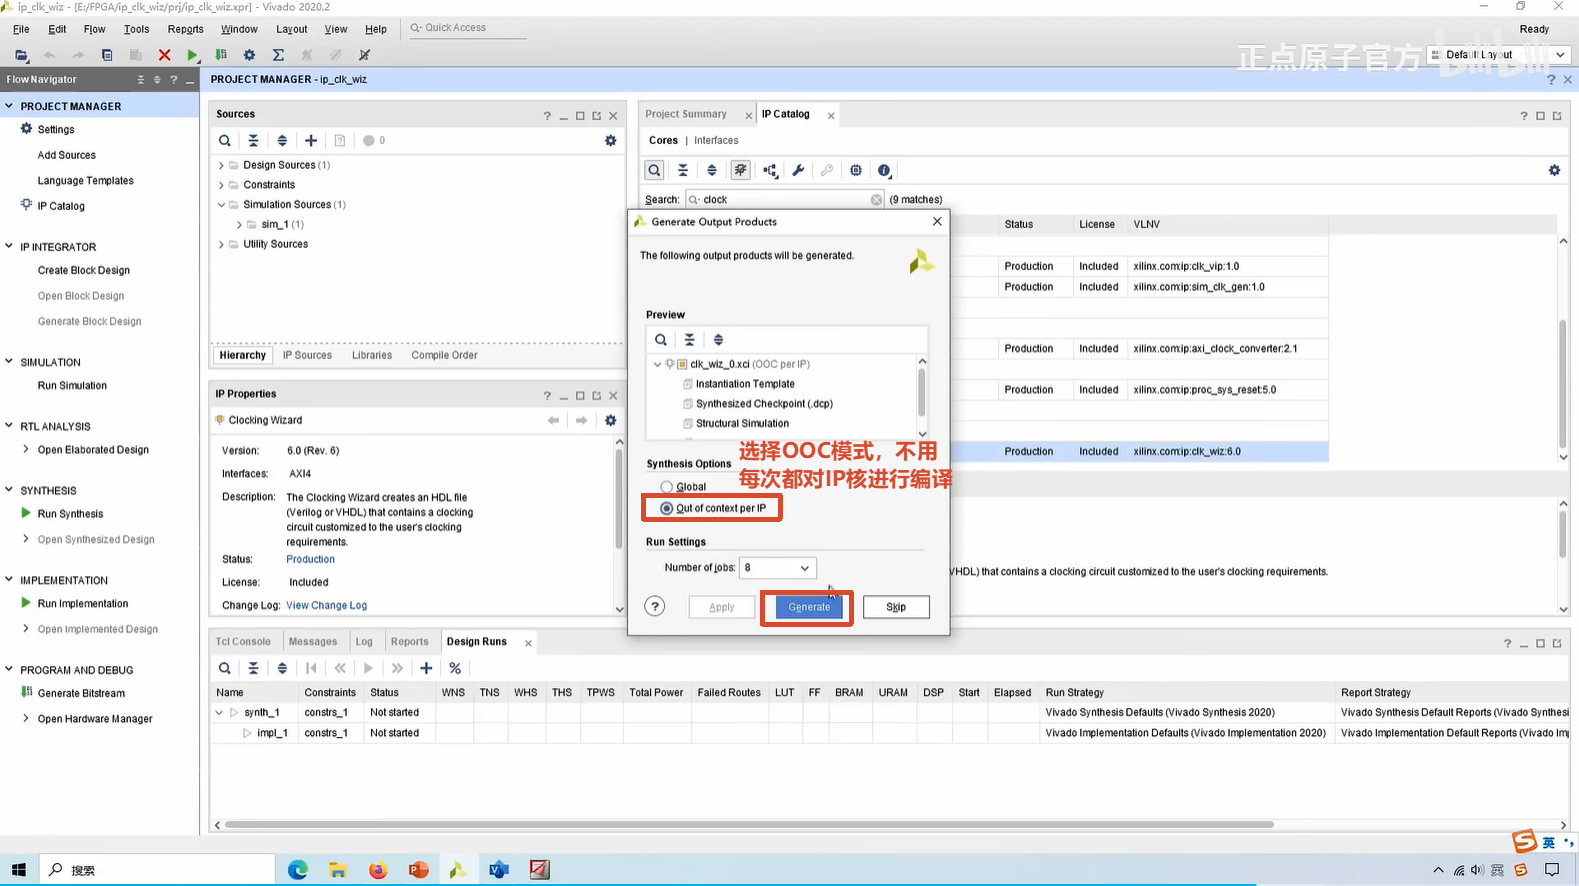
Task: Click the green Run arrow in toolbar
Action: point(192,55)
